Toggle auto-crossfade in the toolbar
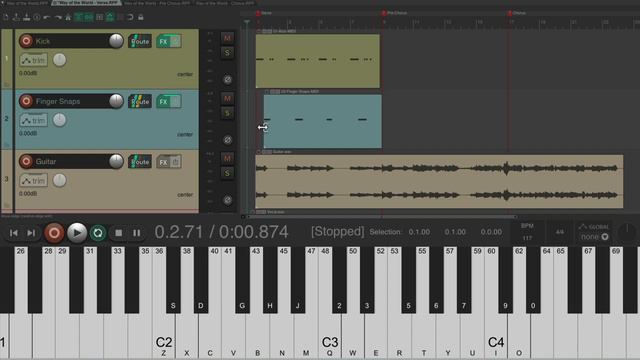640x360 pixels. (78, 17)
